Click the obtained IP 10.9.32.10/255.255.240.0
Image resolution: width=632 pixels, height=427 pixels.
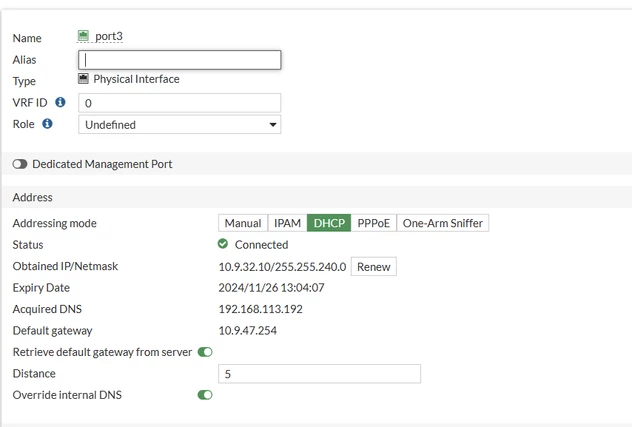click(x=282, y=267)
